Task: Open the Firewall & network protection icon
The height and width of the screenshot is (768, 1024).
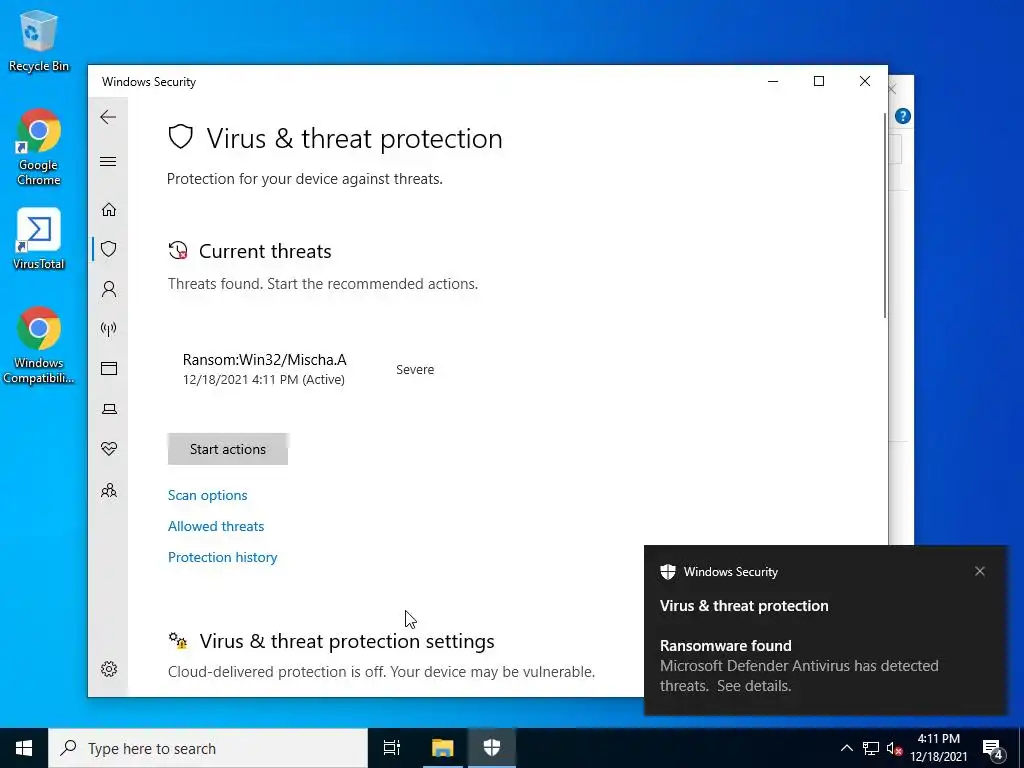Action: pyautogui.click(x=109, y=328)
